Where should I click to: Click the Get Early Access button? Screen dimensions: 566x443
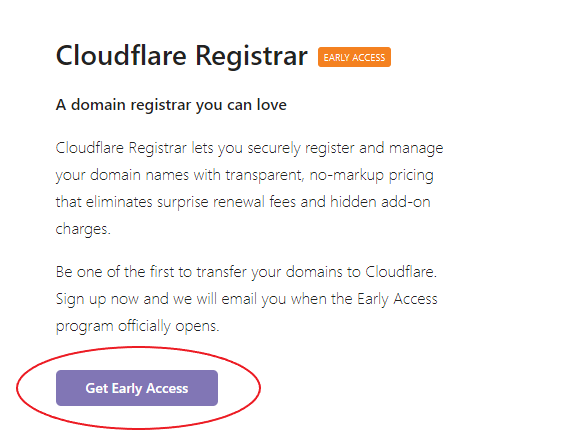[137, 388]
